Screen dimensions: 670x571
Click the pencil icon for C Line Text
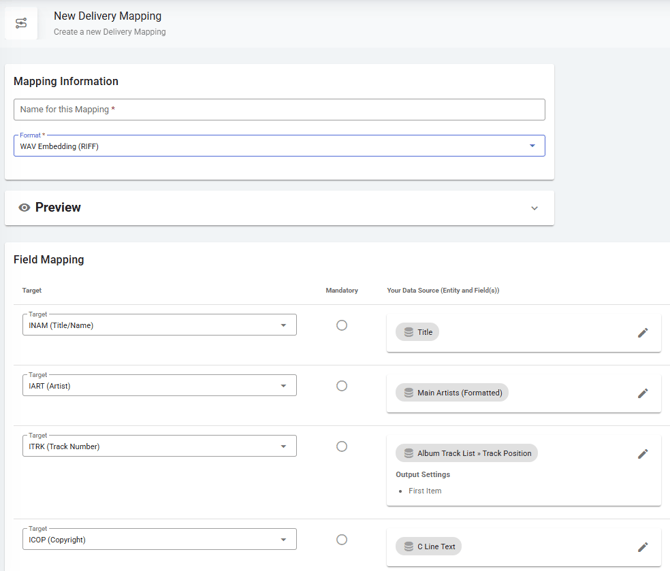click(643, 547)
